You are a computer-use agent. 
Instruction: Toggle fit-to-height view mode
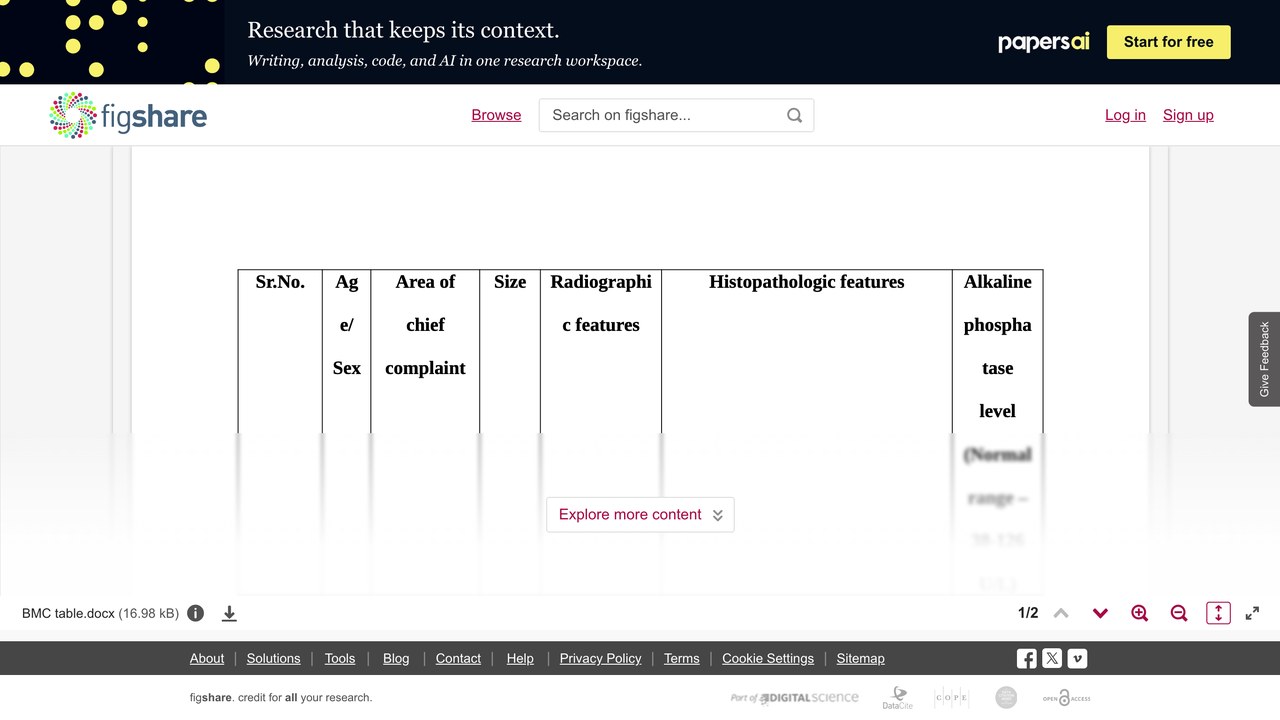pyautogui.click(x=1218, y=613)
